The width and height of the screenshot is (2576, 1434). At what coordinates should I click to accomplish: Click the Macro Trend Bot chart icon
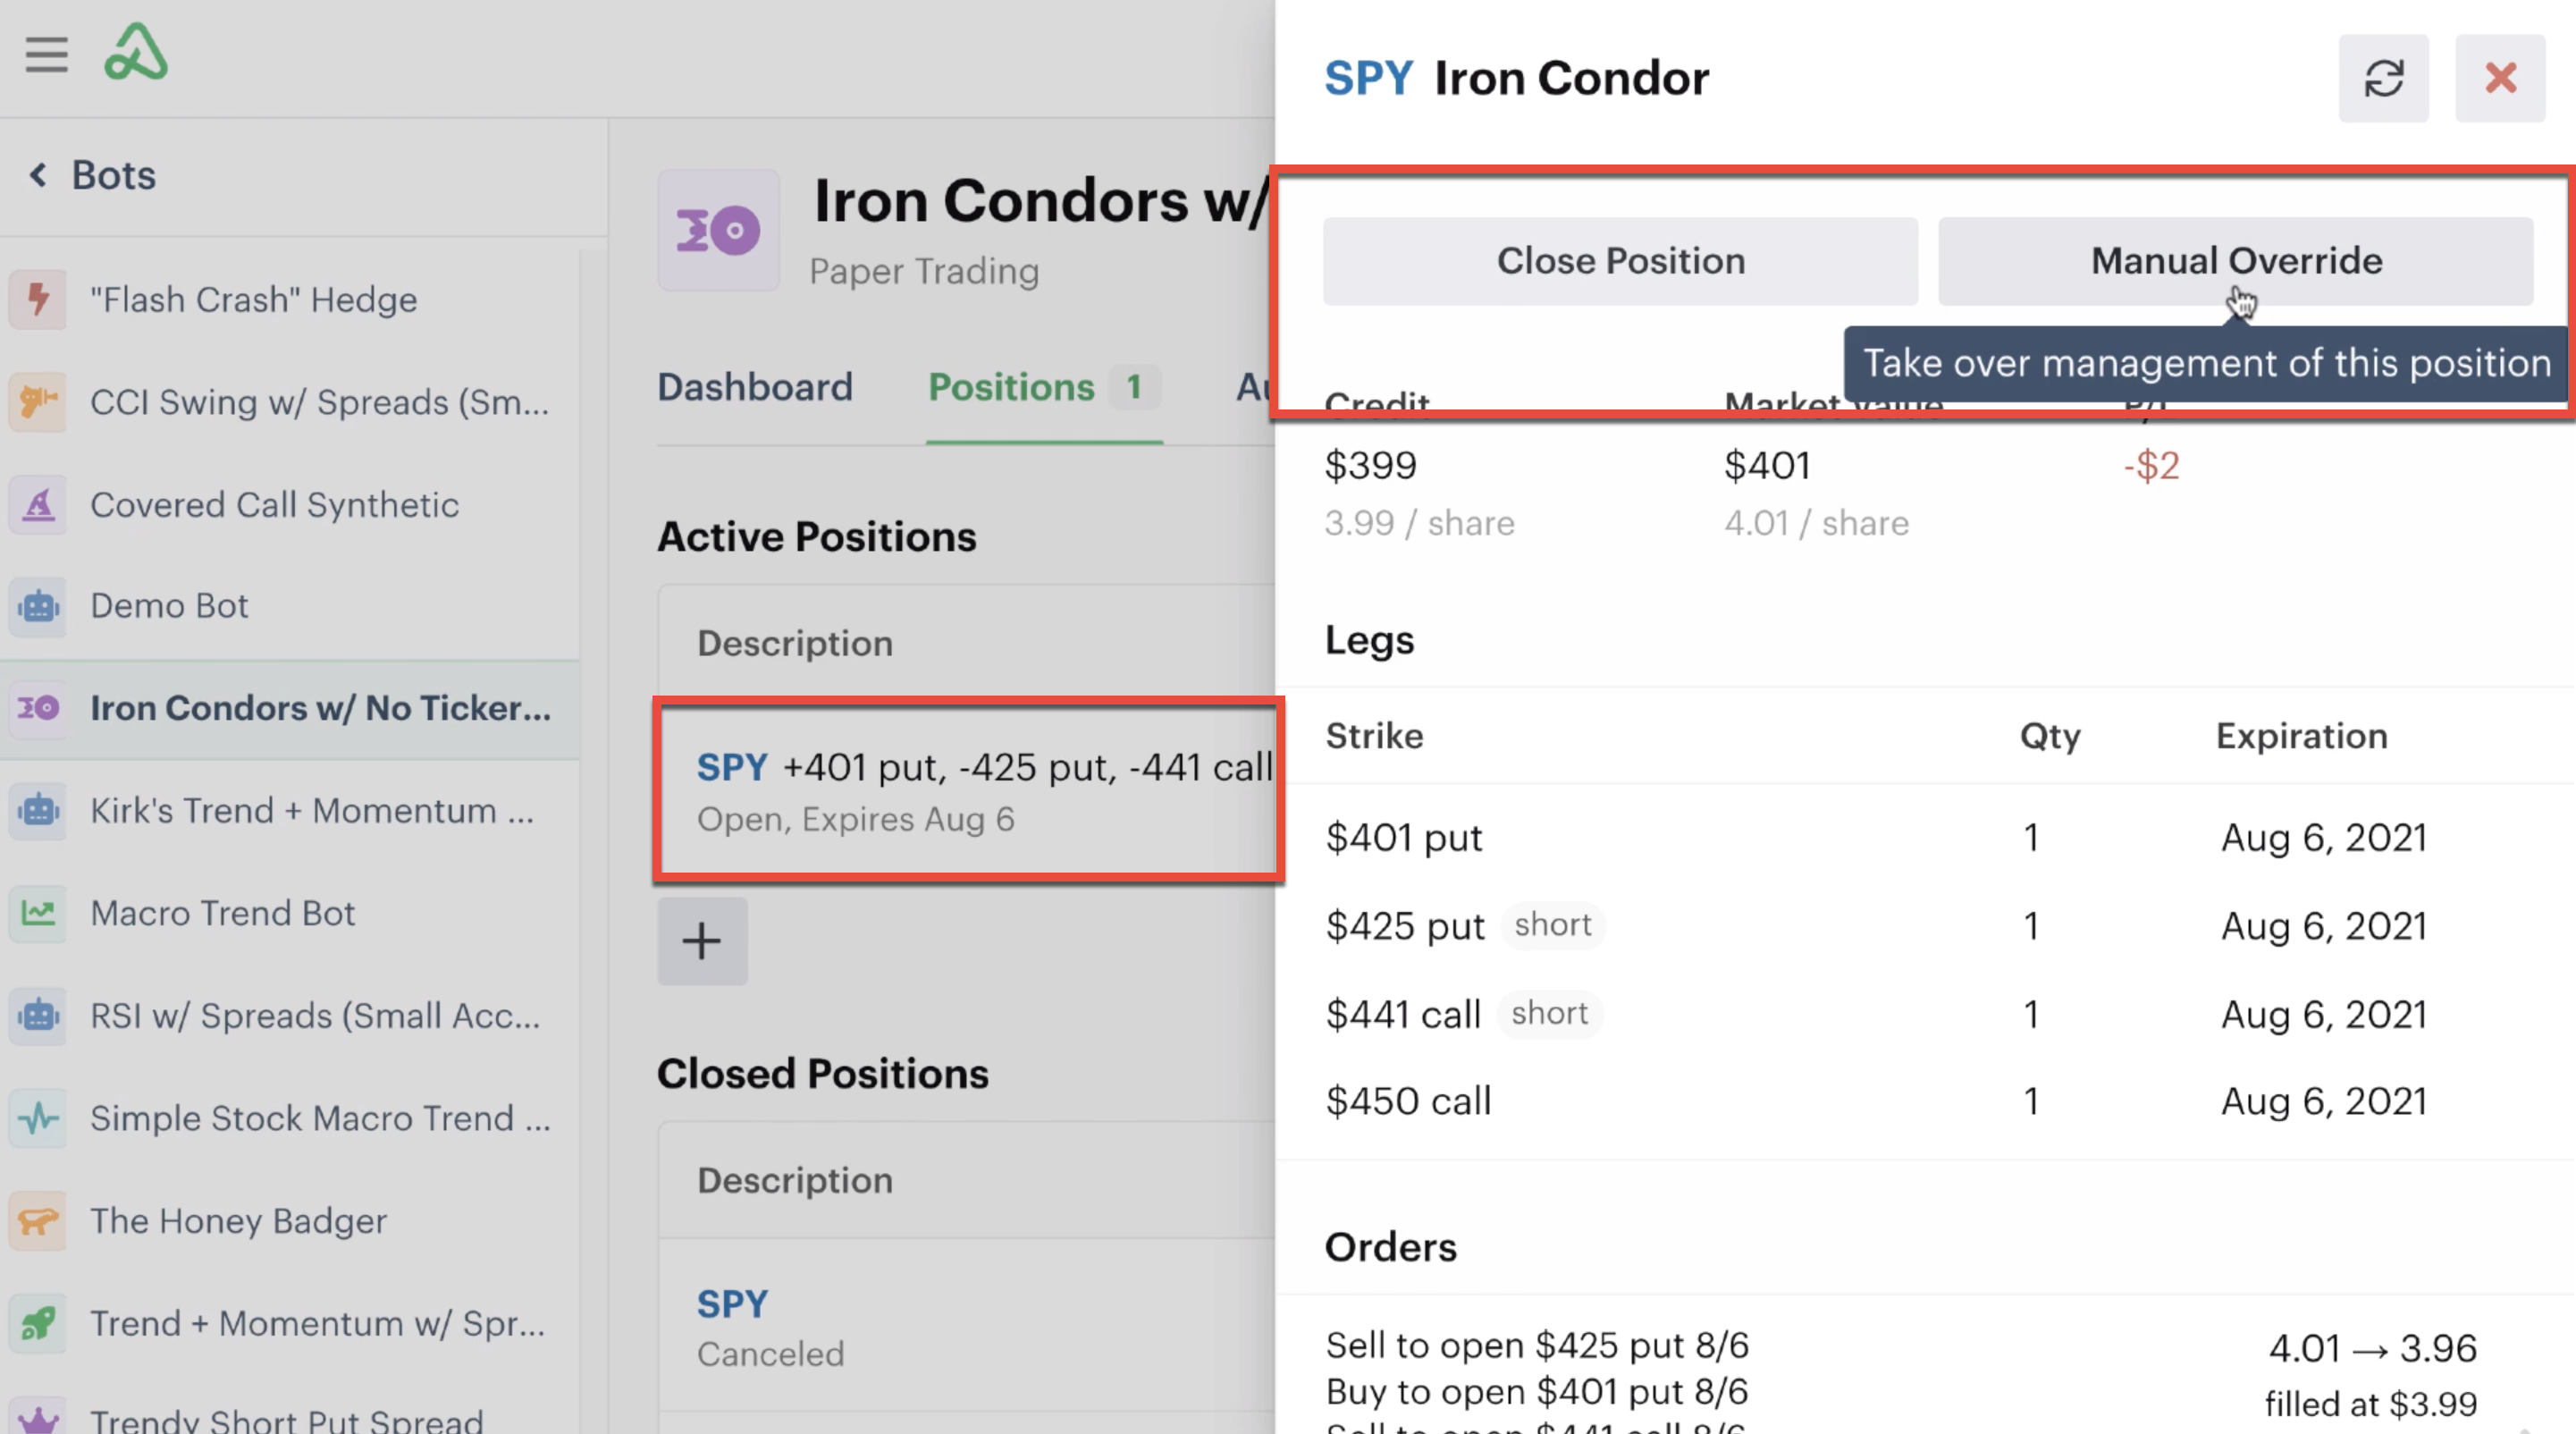click(x=38, y=913)
